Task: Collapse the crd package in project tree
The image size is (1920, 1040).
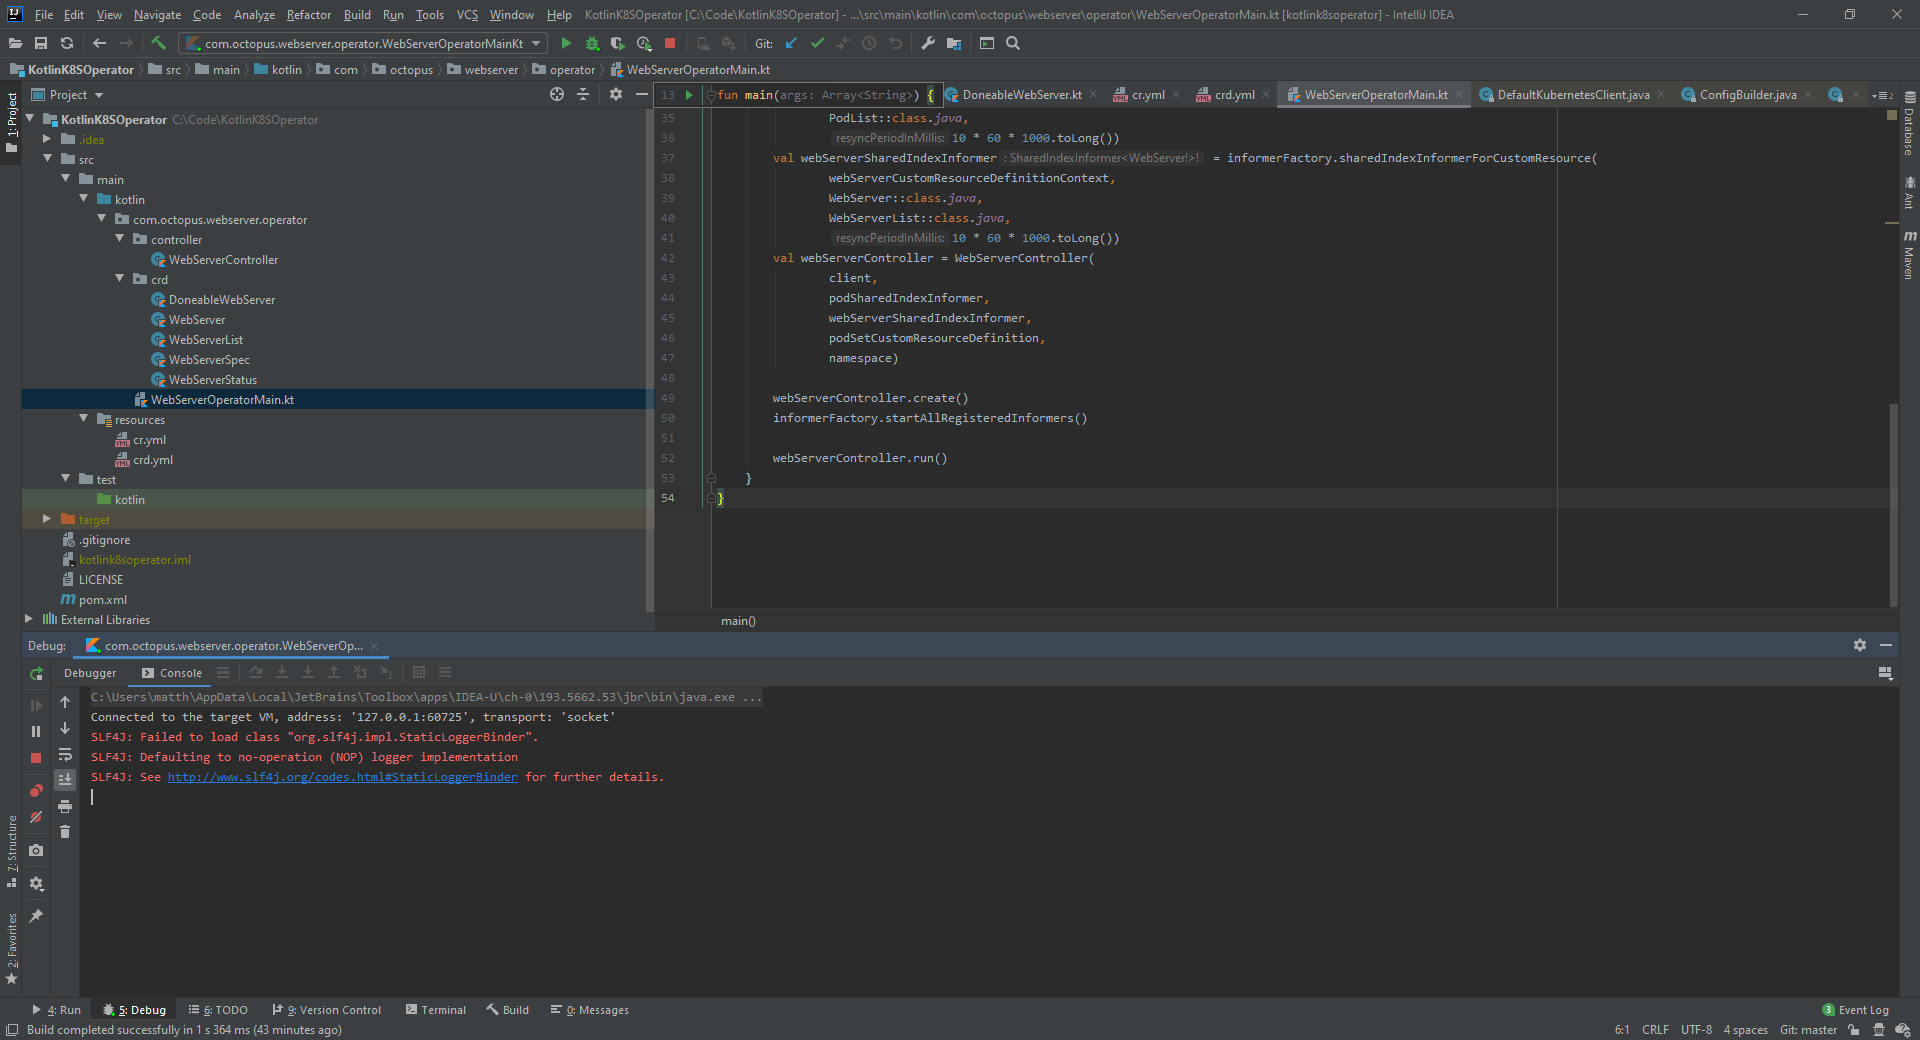Action: click(120, 279)
